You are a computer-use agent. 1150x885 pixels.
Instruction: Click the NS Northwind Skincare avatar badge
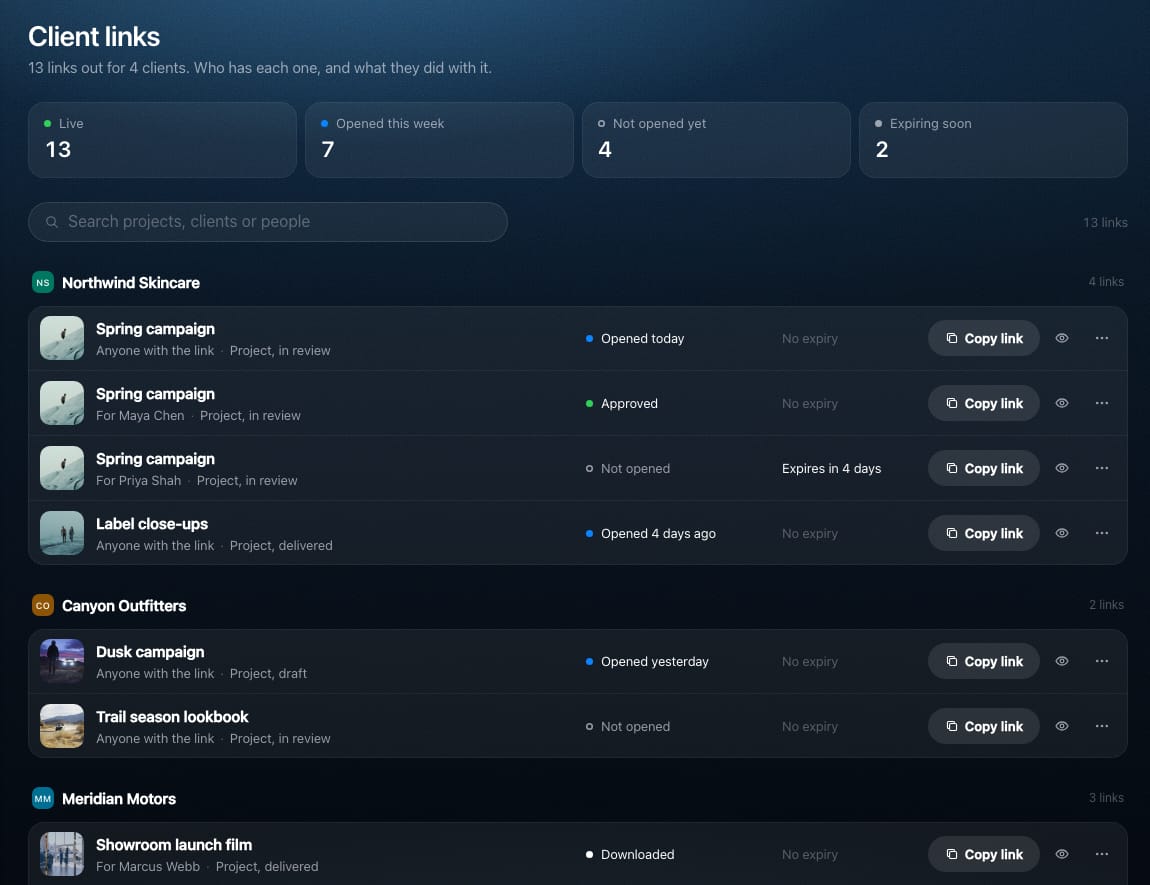click(43, 282)
